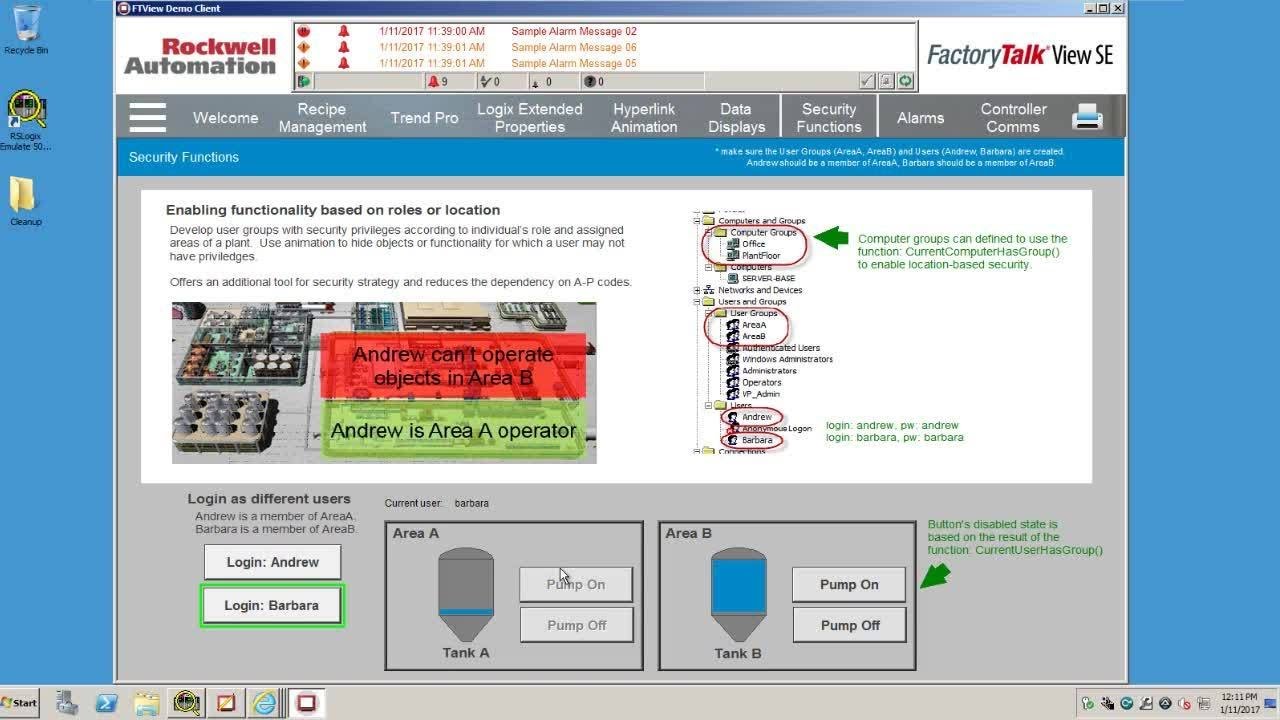Switch to Trend Pro display
This screenshot has width=1280, height=720.
pos(424,118)
